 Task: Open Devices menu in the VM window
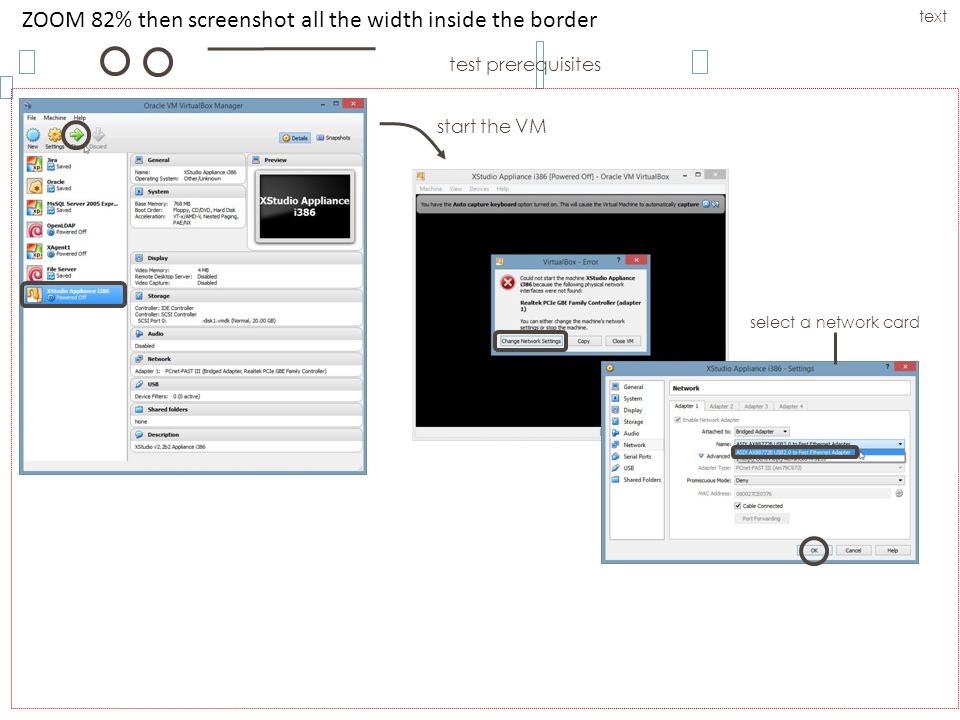479,189
